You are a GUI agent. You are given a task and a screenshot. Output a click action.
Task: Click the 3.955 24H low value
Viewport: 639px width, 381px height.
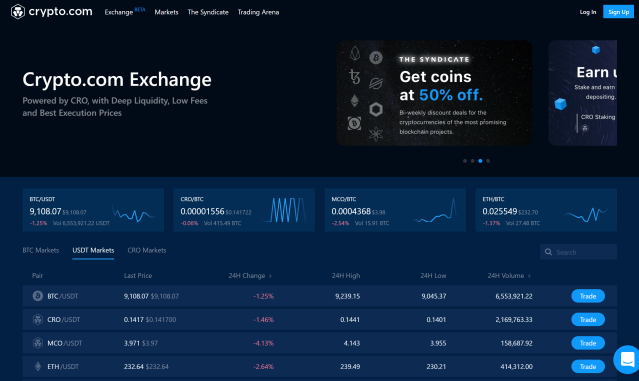click(438, 343)
